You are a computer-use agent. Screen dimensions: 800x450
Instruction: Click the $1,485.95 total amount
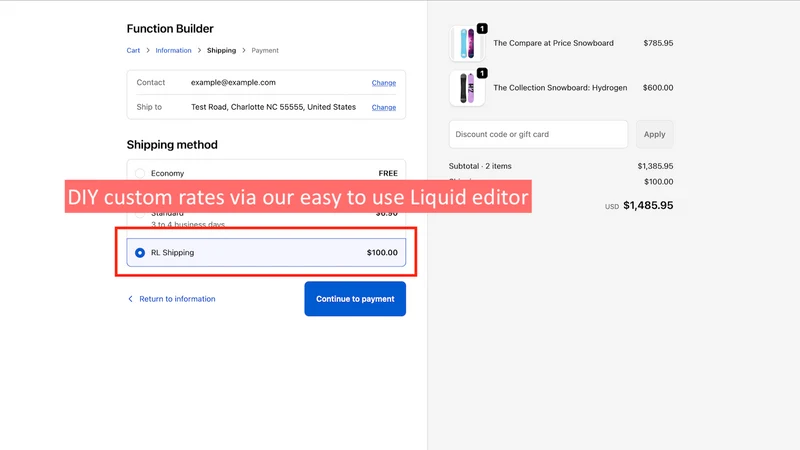click(x=648, y=205)
